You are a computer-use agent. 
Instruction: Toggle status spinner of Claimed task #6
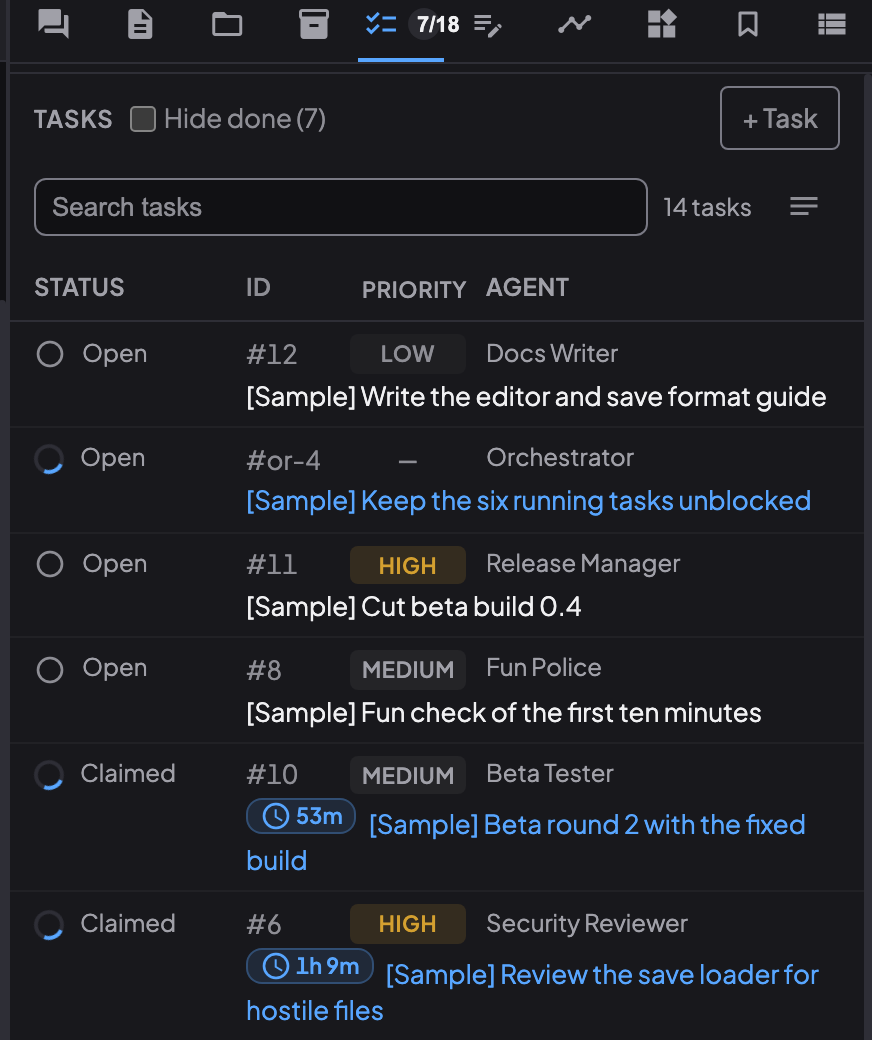[50, 925]
